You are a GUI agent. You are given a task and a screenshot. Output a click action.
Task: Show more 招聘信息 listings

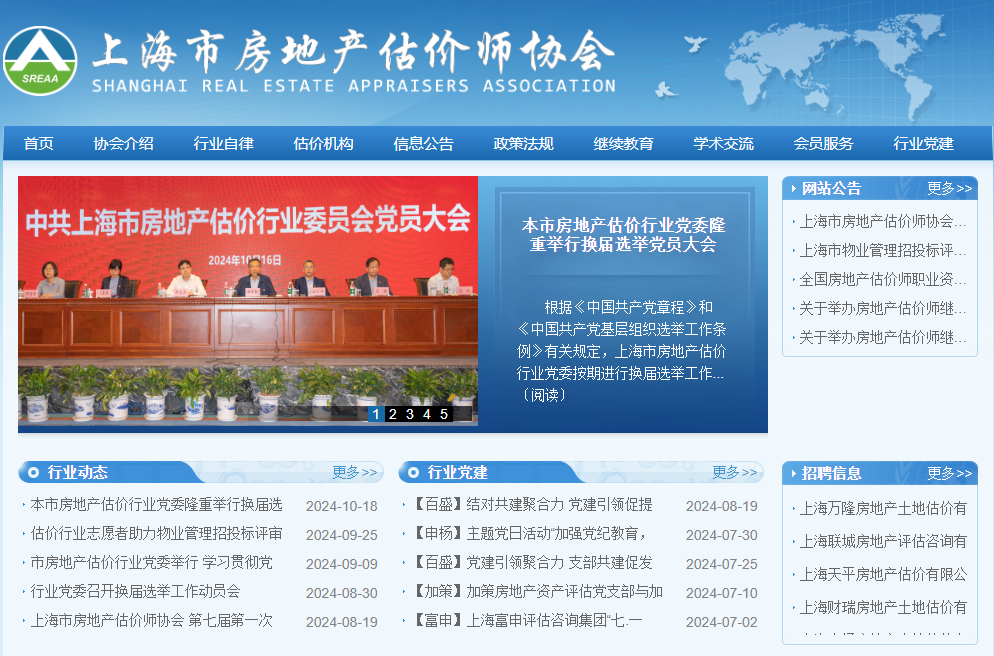[x=949, y=473]
